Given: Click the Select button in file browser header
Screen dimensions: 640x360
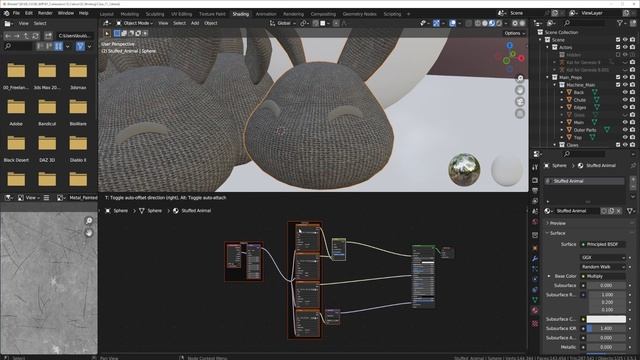Looking at the screenshot, I should pyautogui.click(x=40, y=24).
